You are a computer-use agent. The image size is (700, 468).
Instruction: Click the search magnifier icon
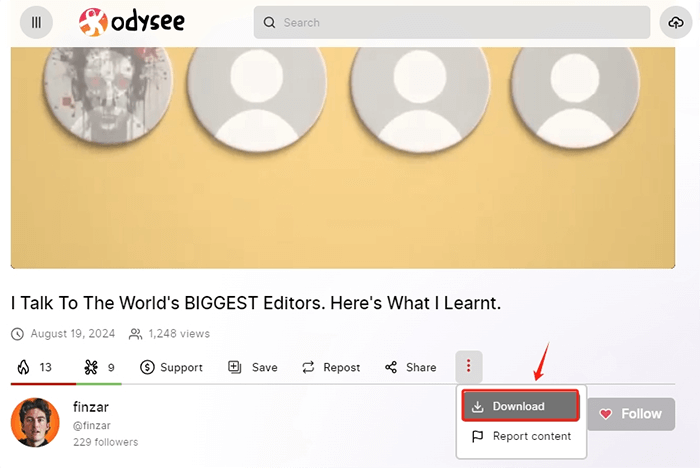[x=269, y=22]
